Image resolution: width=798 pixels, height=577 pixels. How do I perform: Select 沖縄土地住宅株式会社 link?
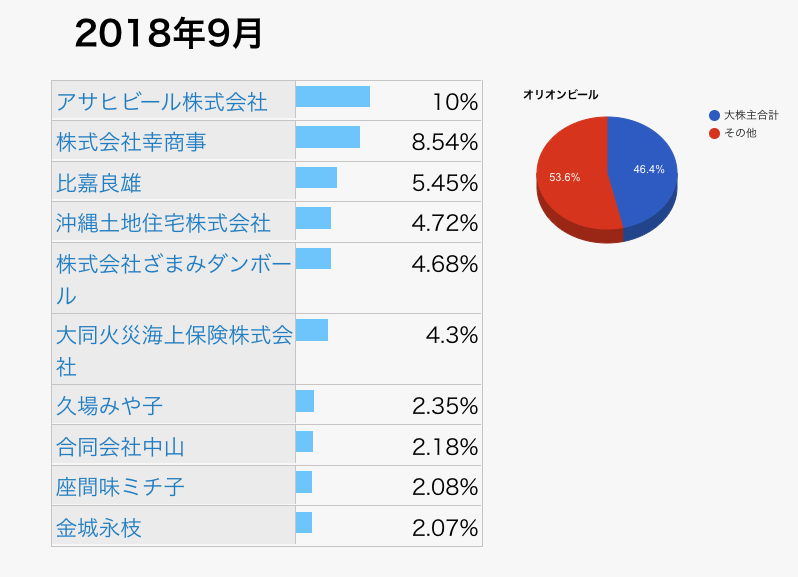coord(163,223)
